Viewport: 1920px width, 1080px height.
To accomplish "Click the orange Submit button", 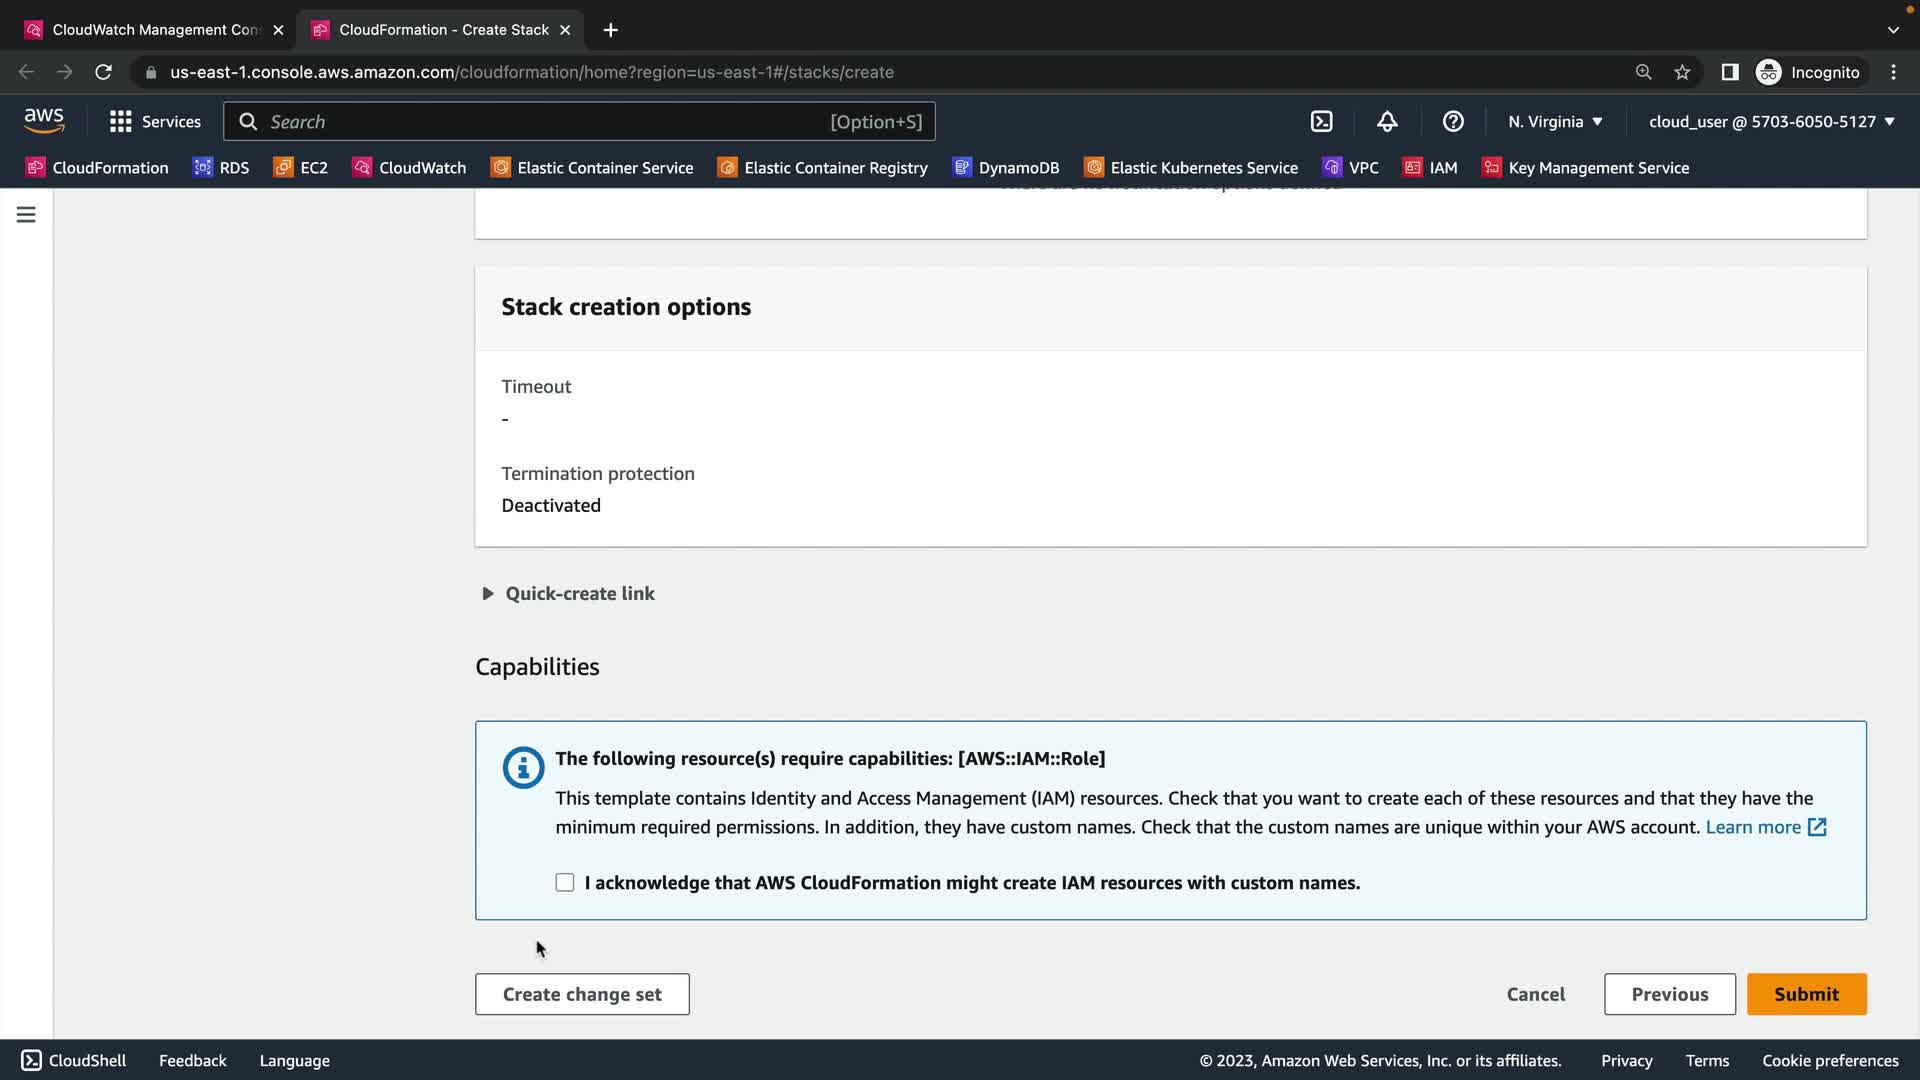I will [1806, 994].
